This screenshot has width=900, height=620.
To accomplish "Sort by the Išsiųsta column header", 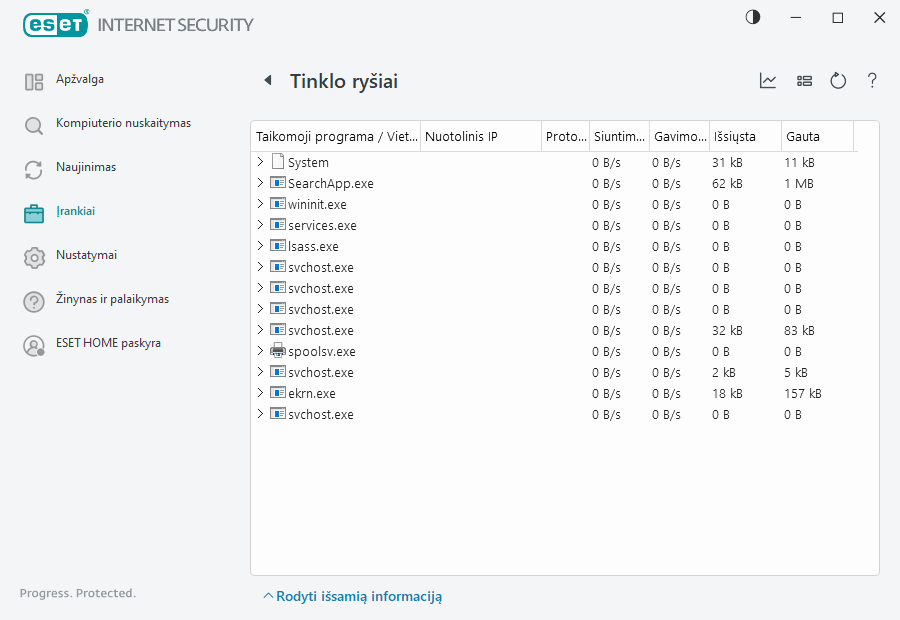I will (x=735, y=136).
